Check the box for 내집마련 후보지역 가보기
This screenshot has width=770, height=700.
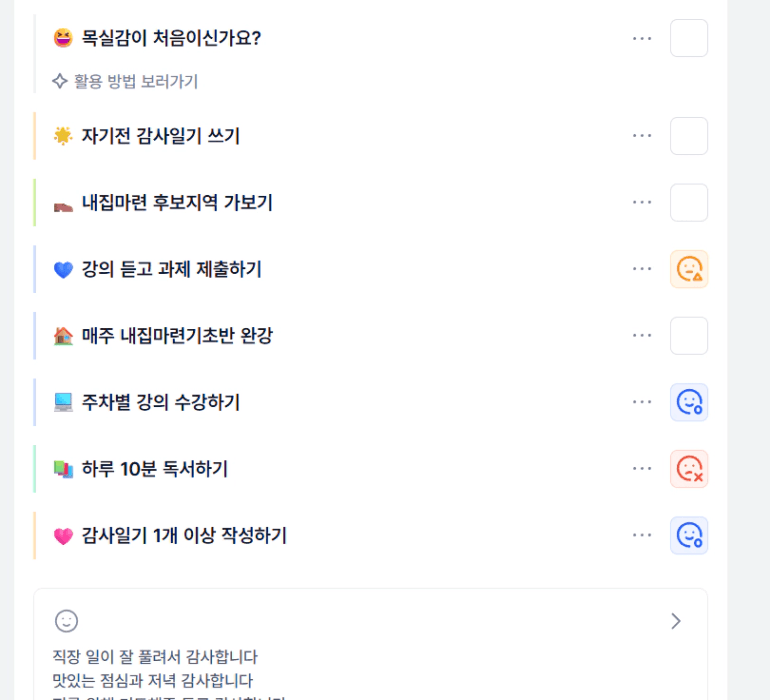689,203
